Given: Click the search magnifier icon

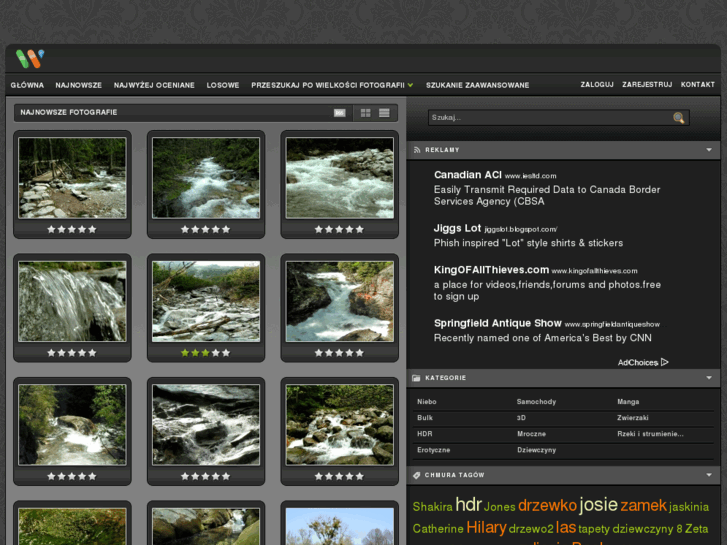Looking at the screenshot, I should click(x=679, y=118).
